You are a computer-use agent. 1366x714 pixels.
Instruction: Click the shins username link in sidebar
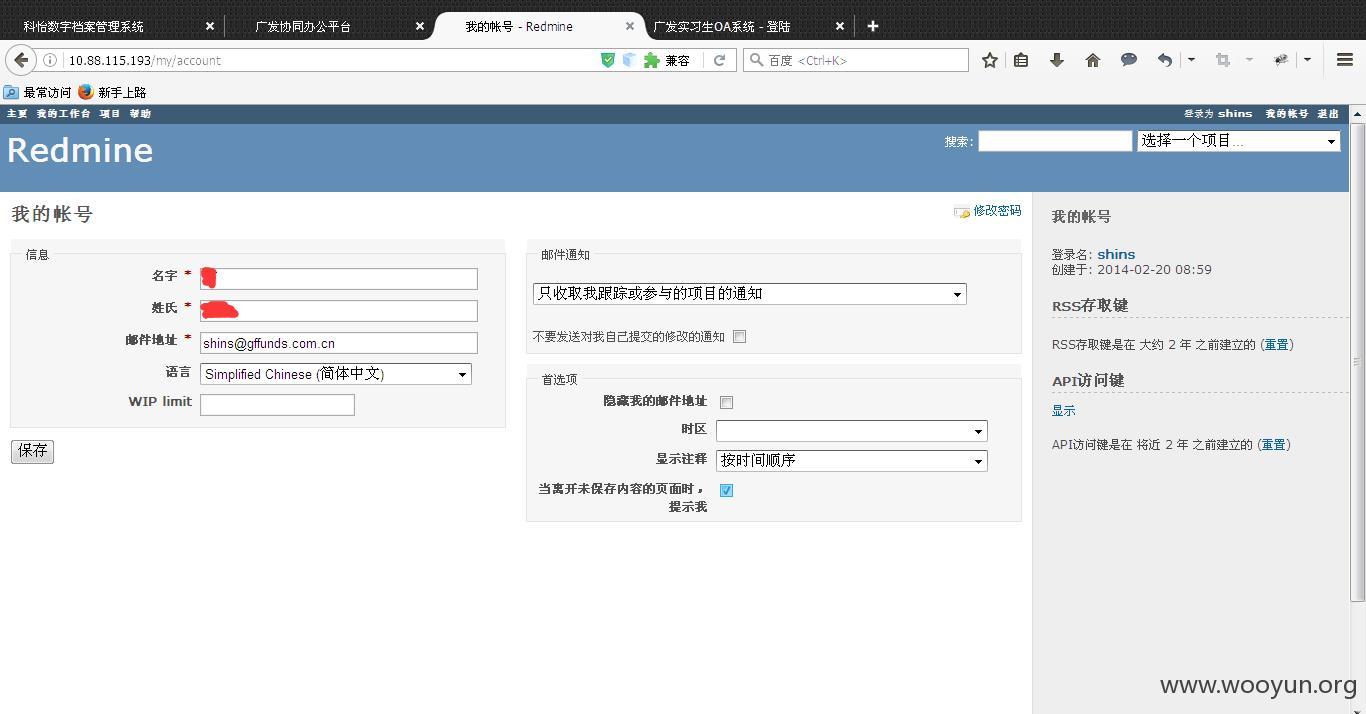1116,254
